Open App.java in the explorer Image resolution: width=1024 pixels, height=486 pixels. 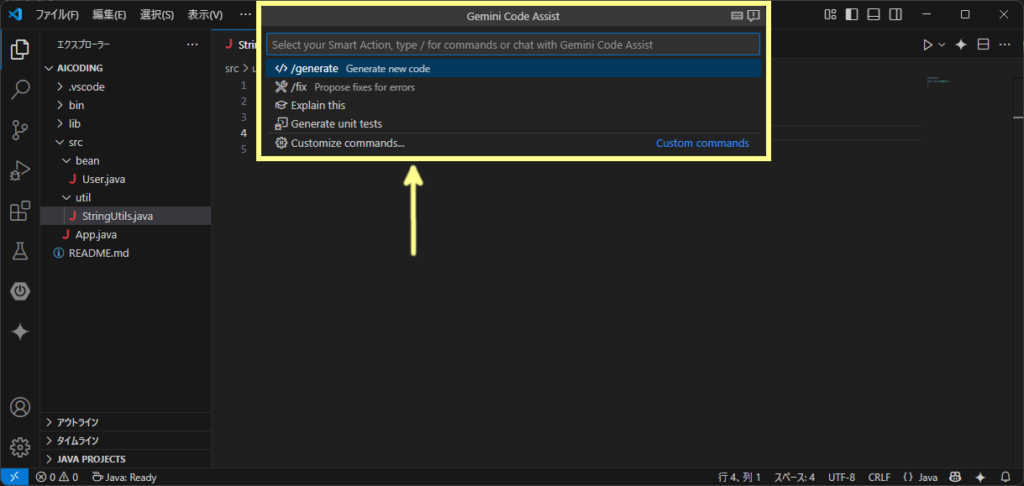click(x=125, y=235)
